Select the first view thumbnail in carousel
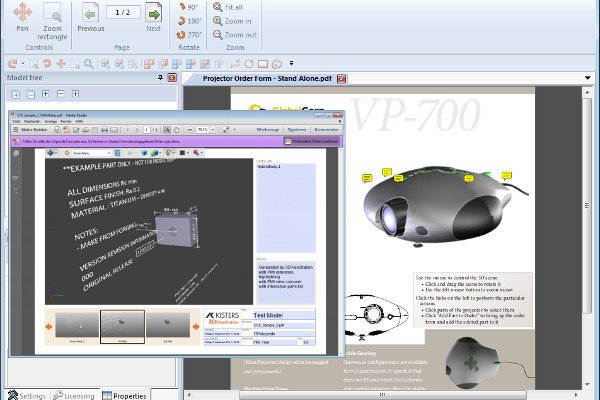The image size is (600, 400). tap(77, 325)
